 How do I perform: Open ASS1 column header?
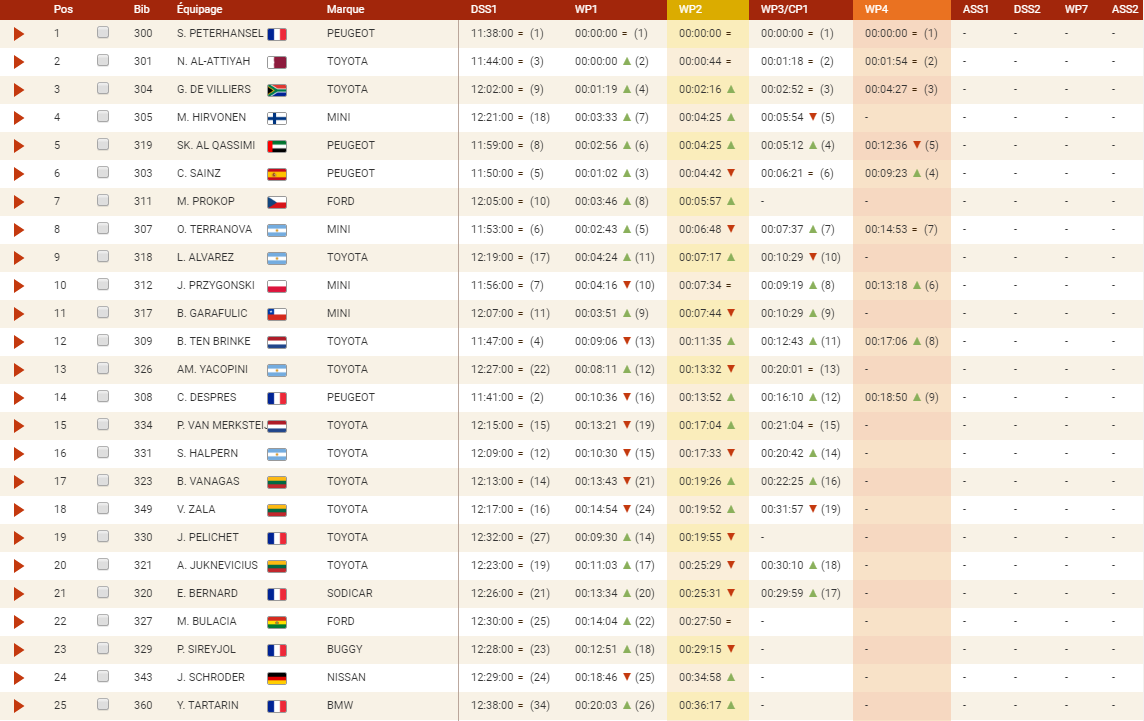click(975, 9)
